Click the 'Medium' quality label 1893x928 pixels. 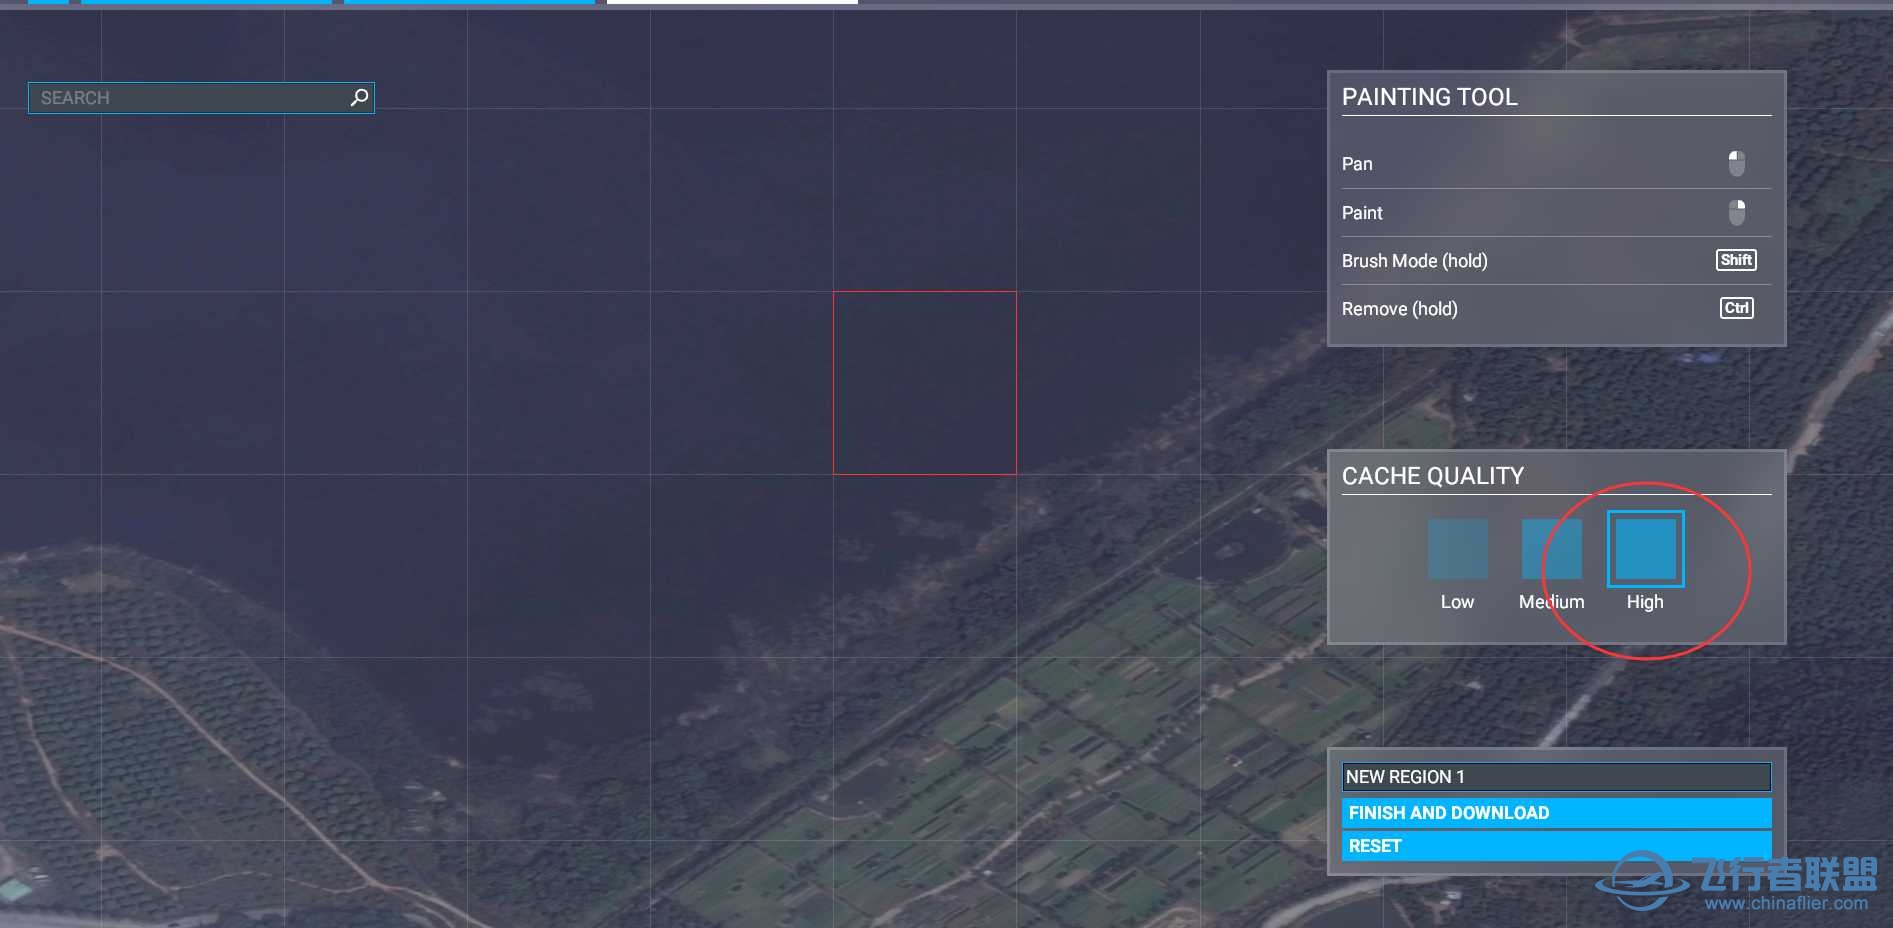(x=1551, y=602)
